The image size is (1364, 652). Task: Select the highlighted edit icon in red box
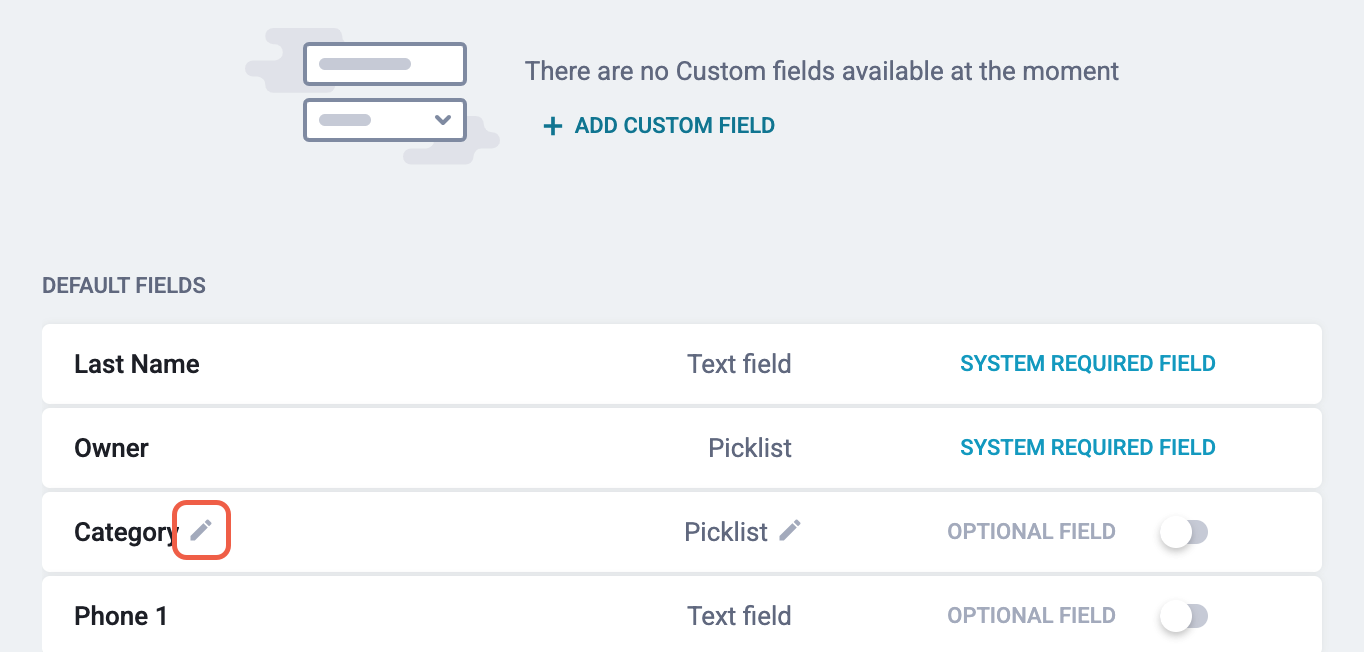[x=201, y=531]
